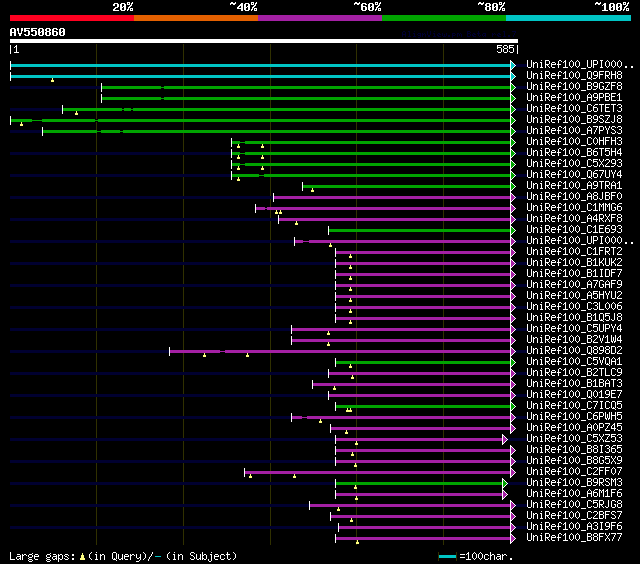
Task: Click the UniRef100_B2V1W4 label
Action: pyautogui.click(x=574, y=340)
